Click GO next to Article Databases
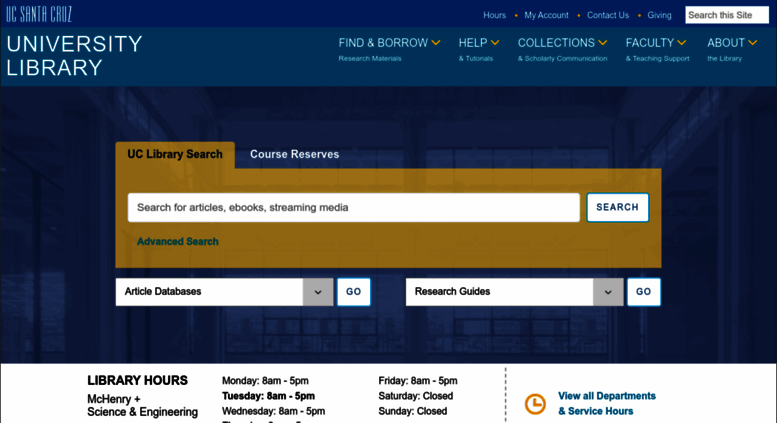The width and height of the screenshot is (777, 423). (353, 292)
